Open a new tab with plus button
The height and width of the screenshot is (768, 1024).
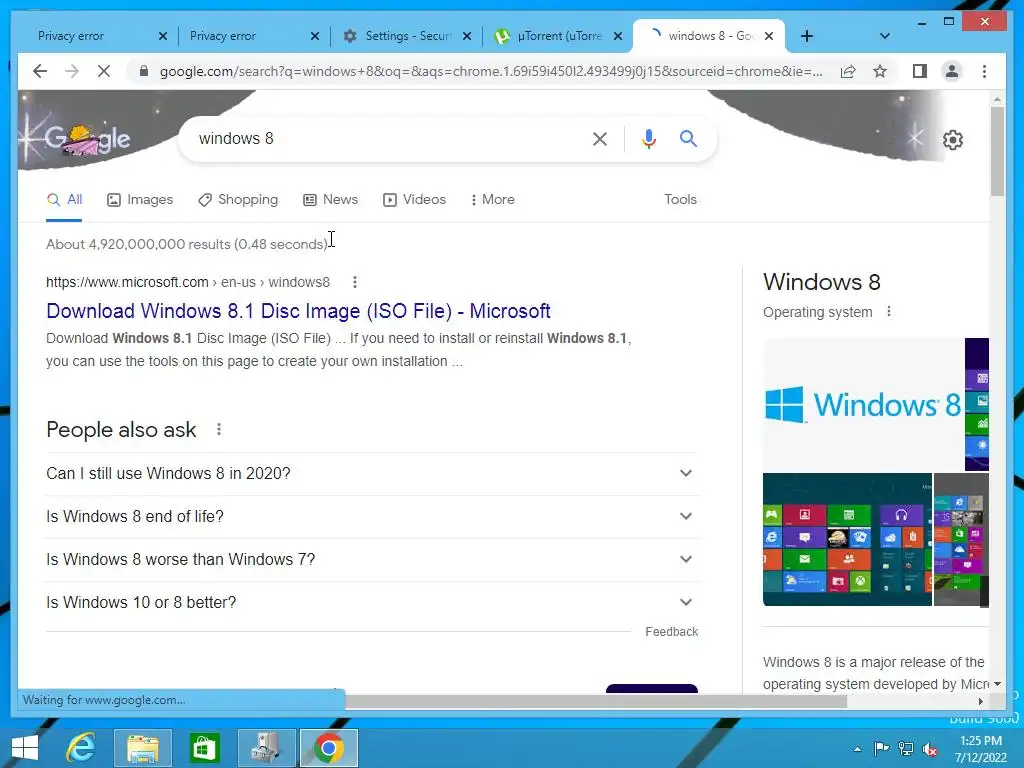tap(807, 37)
